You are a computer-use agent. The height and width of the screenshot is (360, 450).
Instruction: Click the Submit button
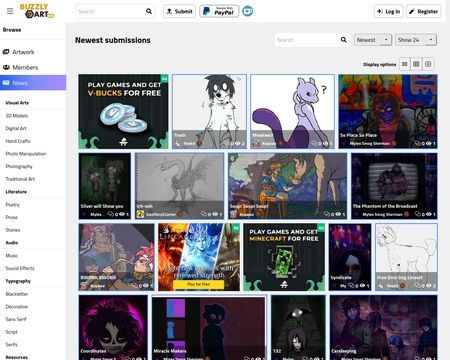point(179,11)
